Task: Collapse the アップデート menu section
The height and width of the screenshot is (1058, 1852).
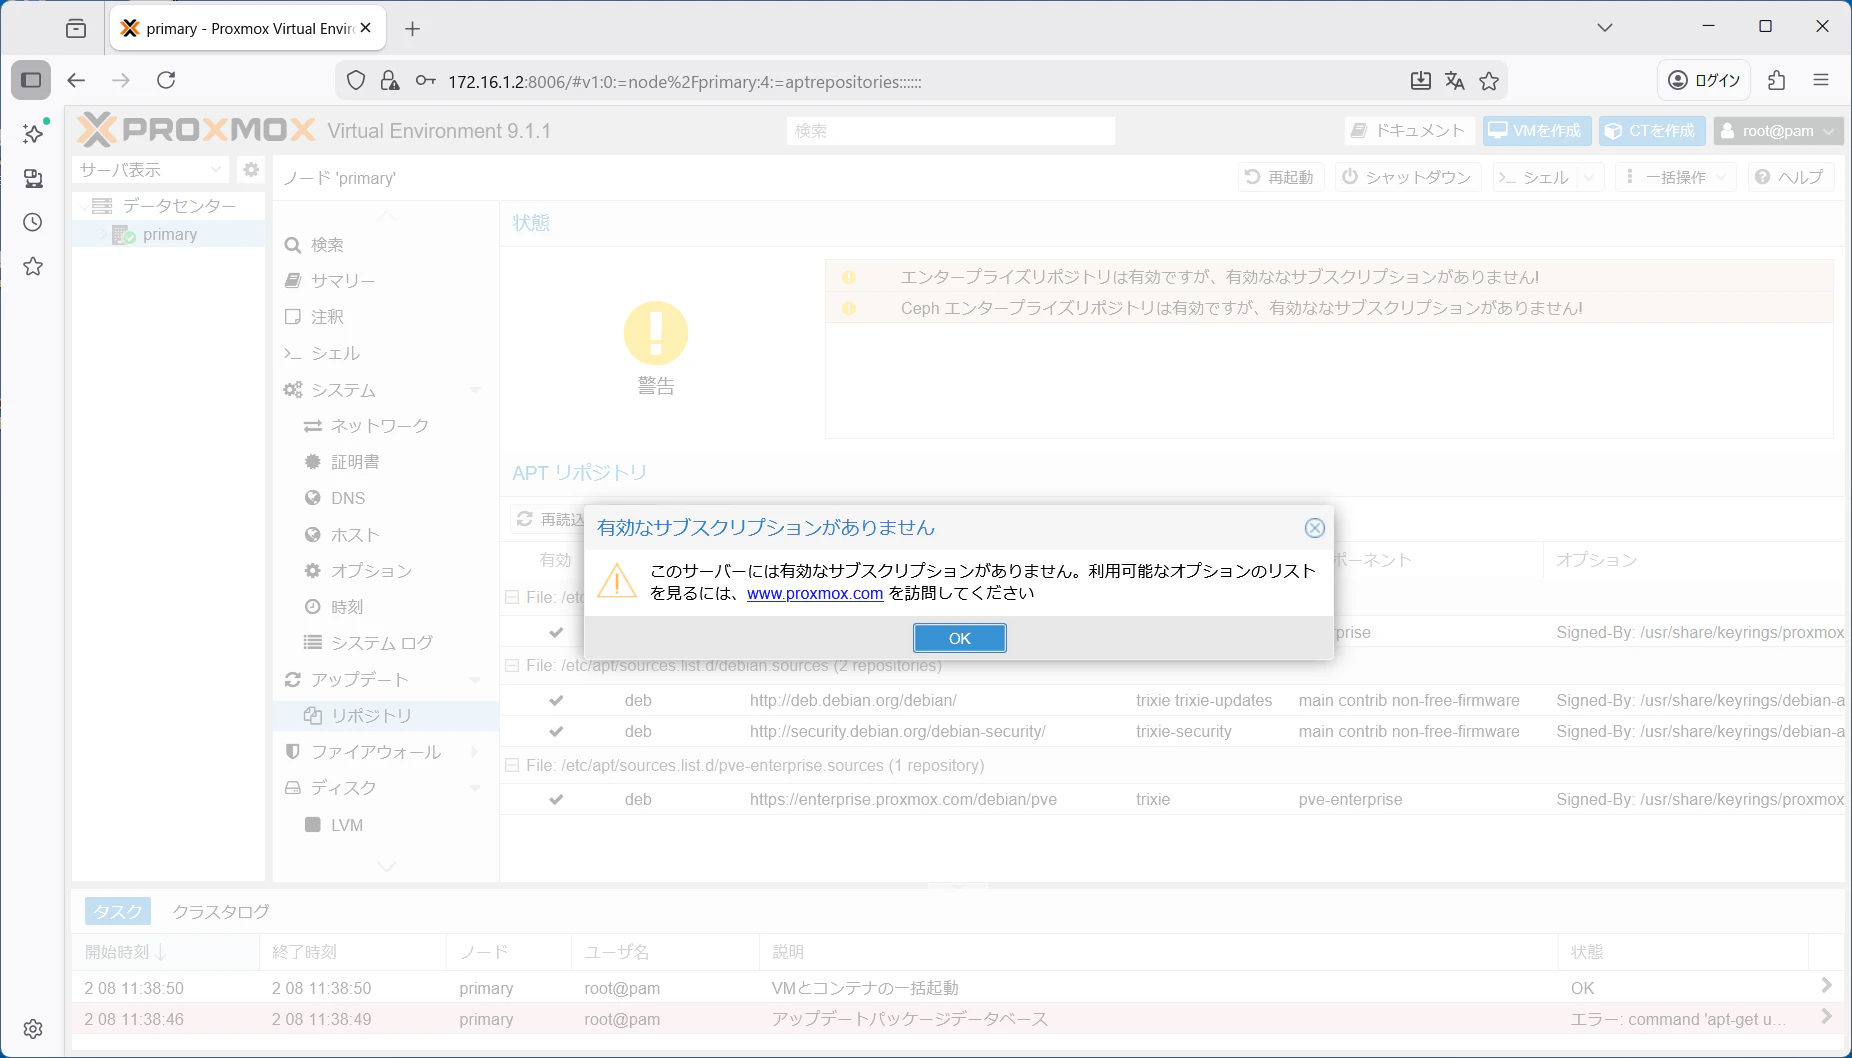Action: (x=476, y=680)
